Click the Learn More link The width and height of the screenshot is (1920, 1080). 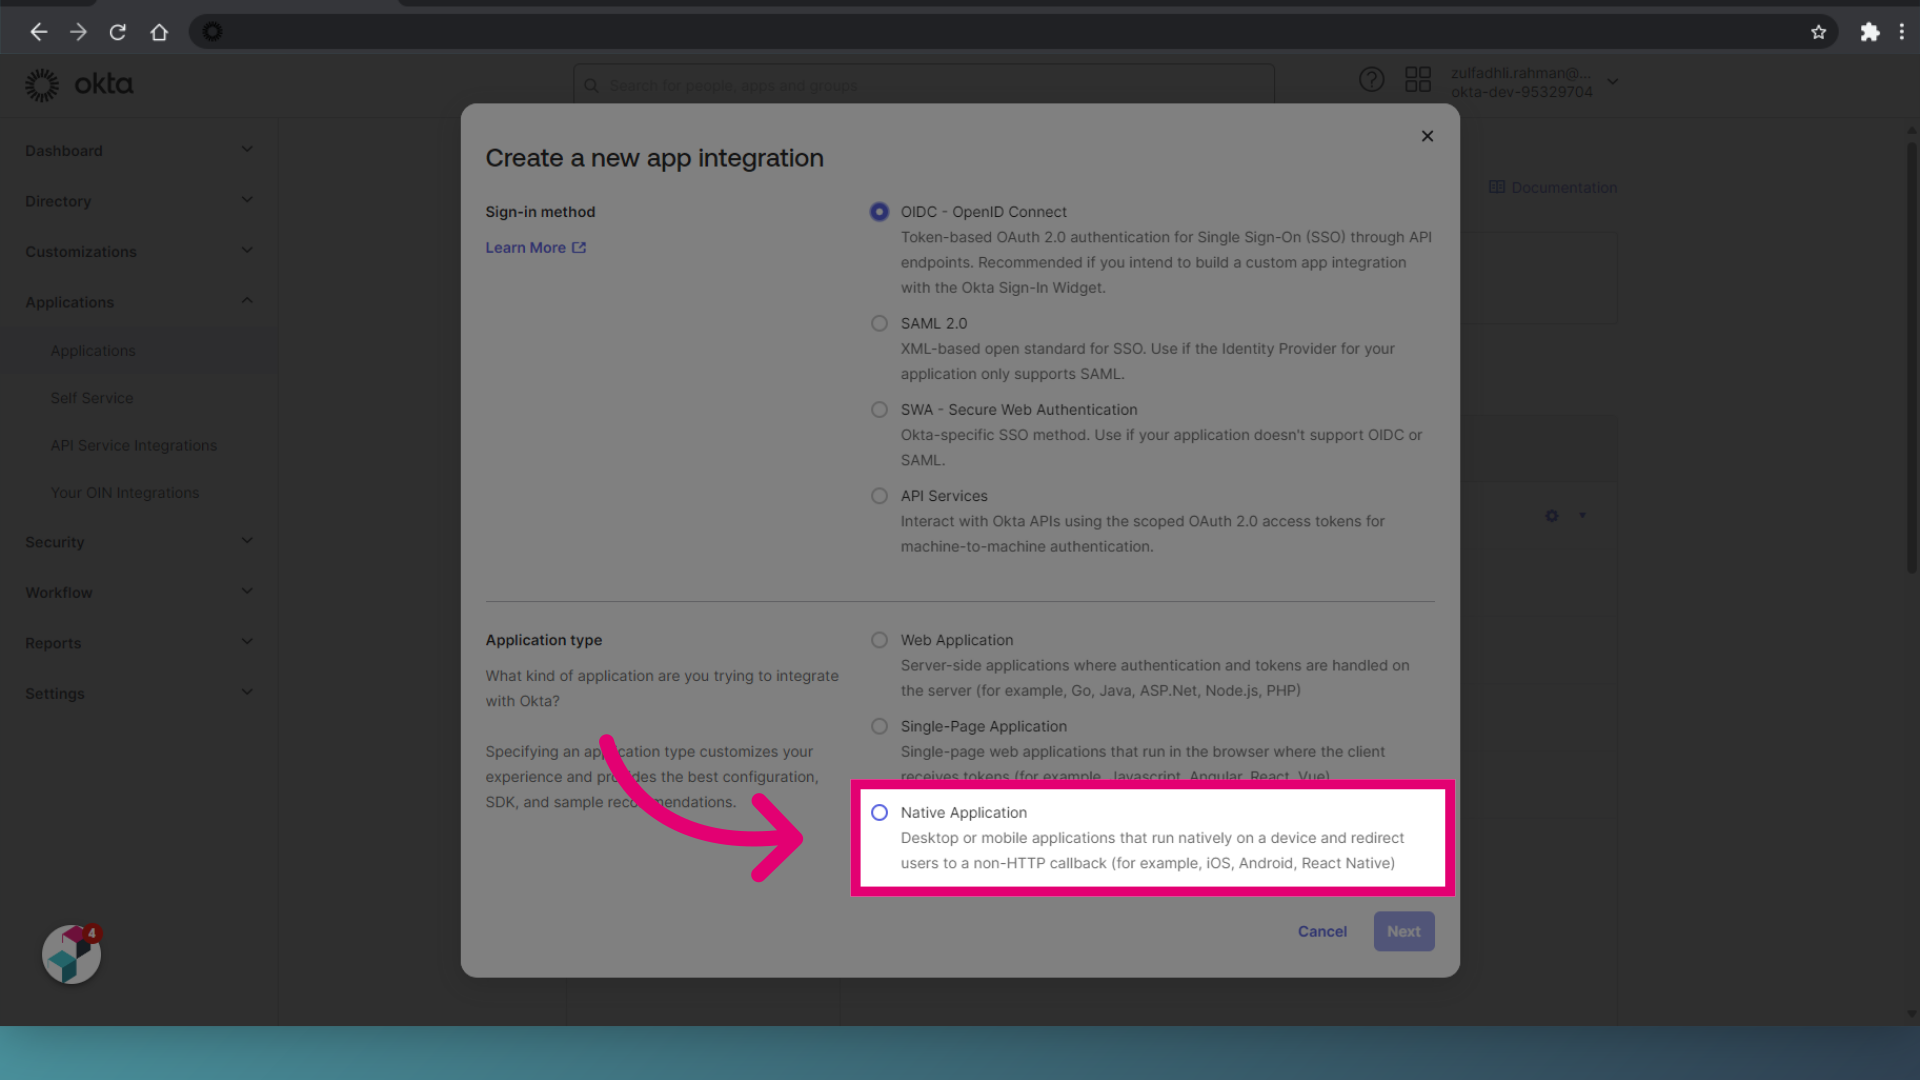(535, 248)
